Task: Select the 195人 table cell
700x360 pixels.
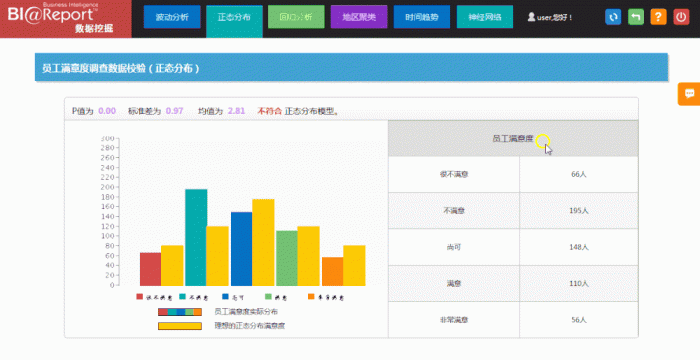Action: (x=579, y=211)
